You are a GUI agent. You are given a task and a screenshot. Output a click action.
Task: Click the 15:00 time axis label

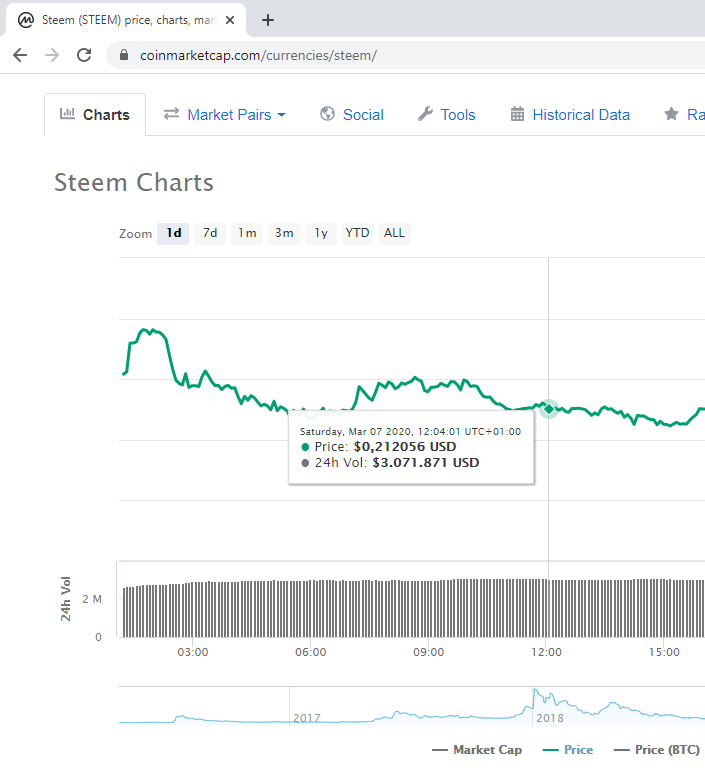coord(664,652)
